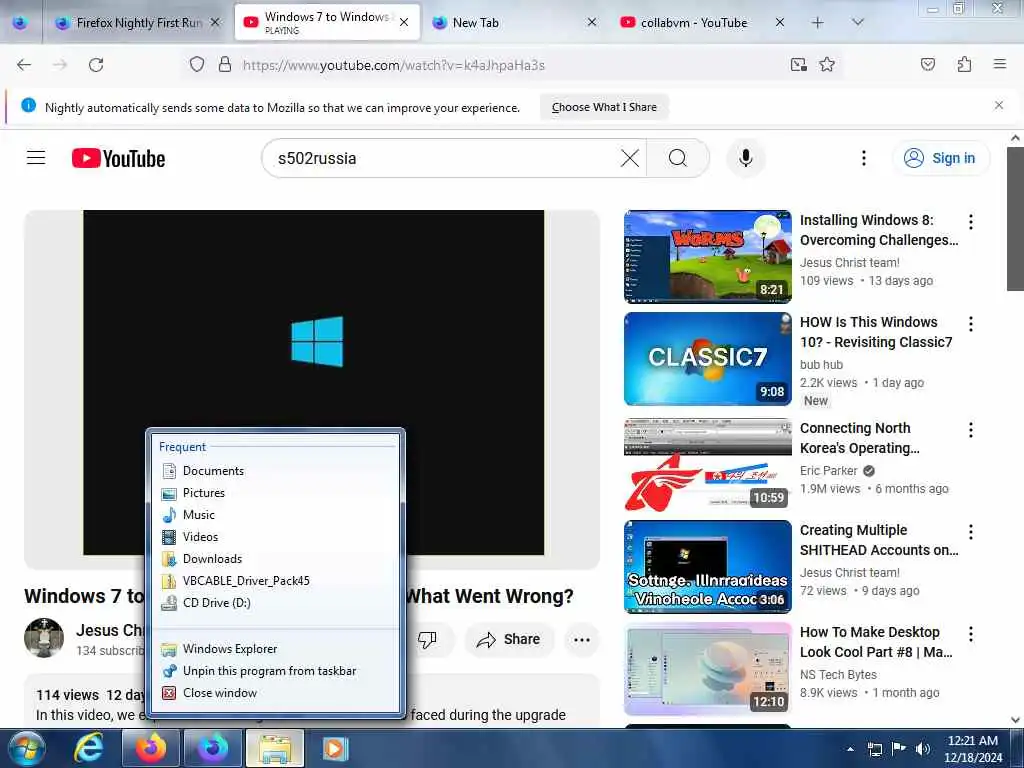Open Music from the jump list
1024x768 pixels.
click(x=275, y=515)
